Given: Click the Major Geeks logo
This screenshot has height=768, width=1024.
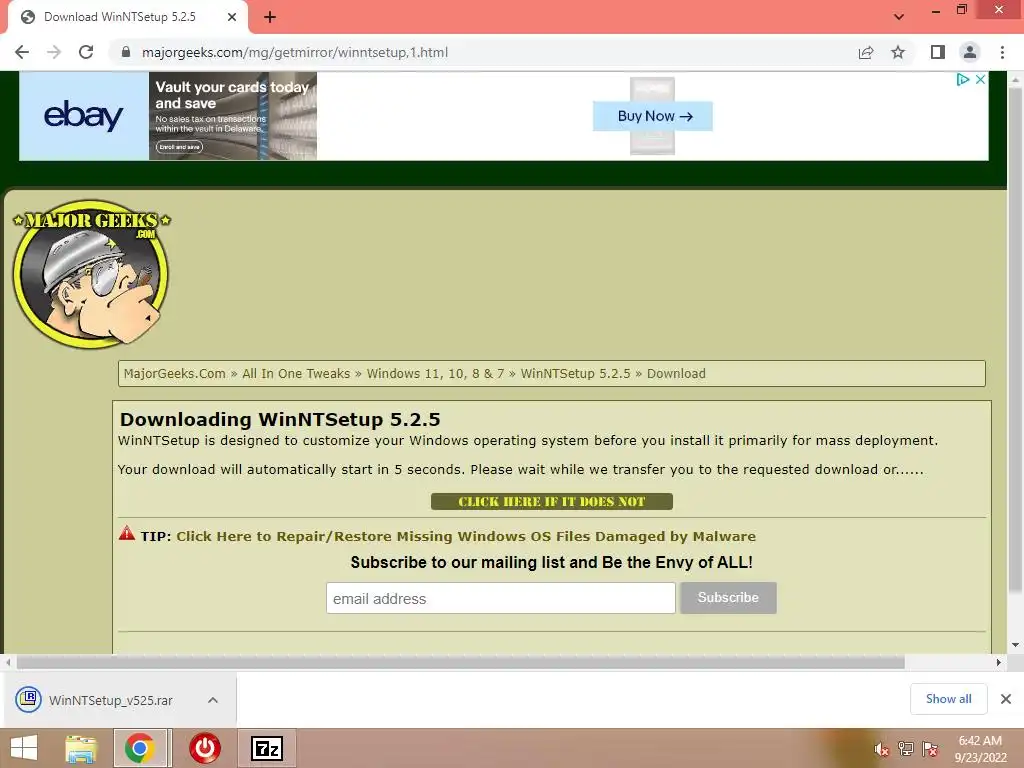Looking at the screenshot, I should pyautogui.click(x=91, y=274).
